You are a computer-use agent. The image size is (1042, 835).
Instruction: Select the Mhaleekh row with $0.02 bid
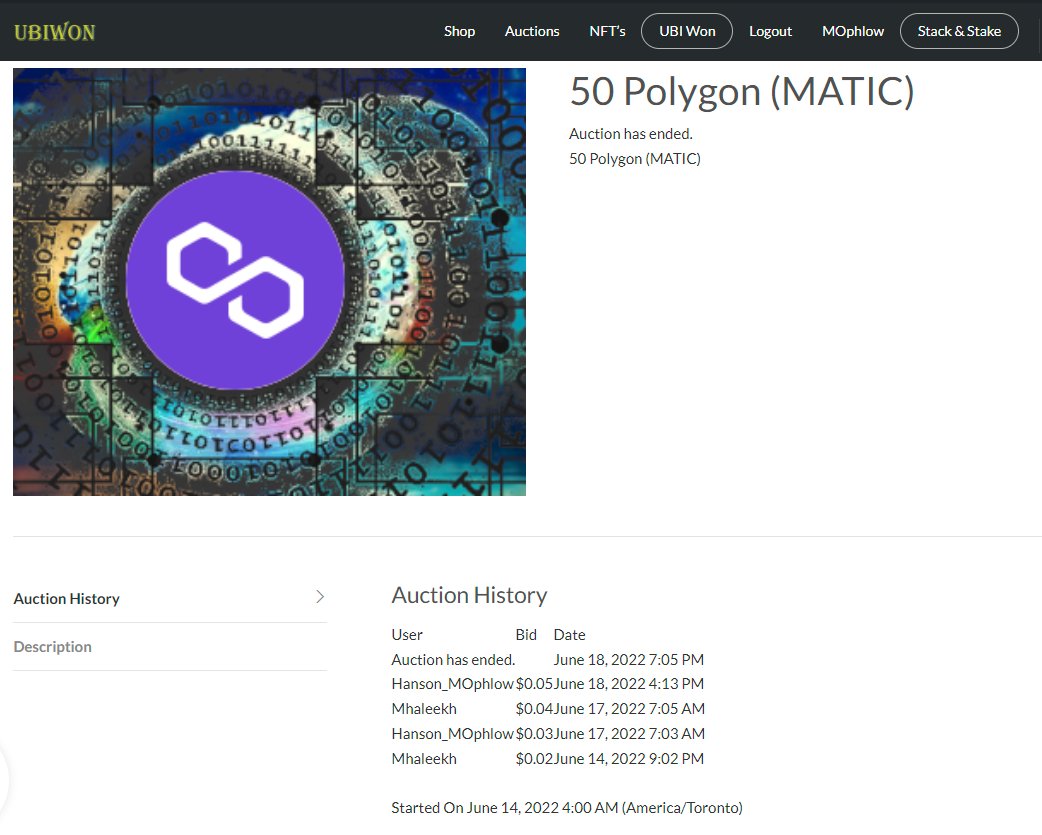548,759
